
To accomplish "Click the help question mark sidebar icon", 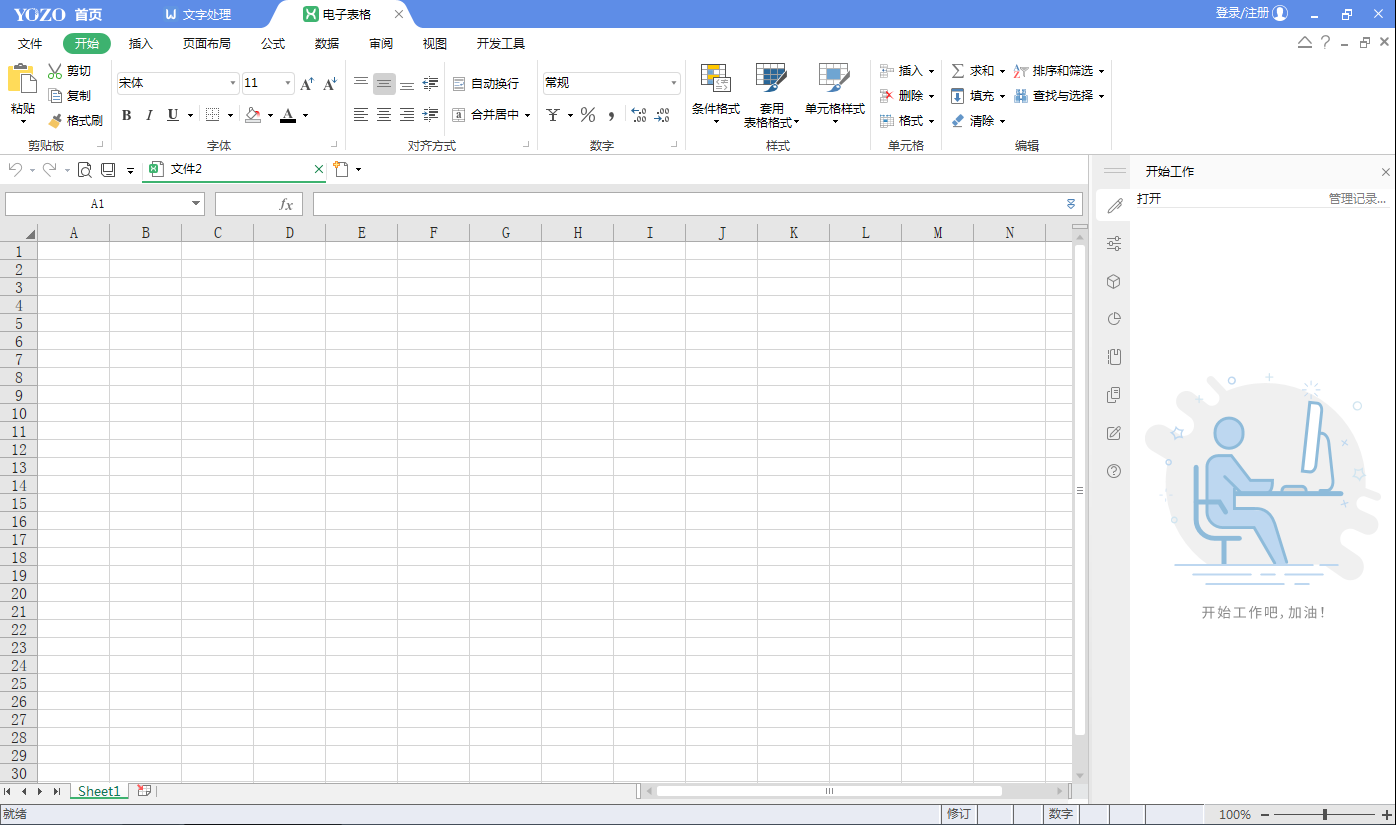I will click(1114, 471).
